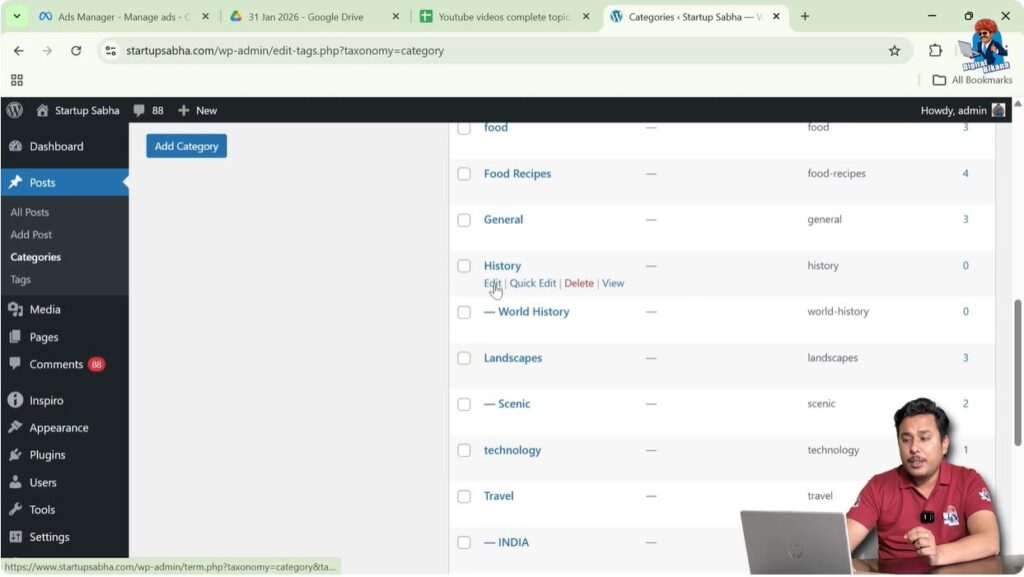Tick the World History checkbox
This screenshot has width=1024, height=577.
point(464,312)
